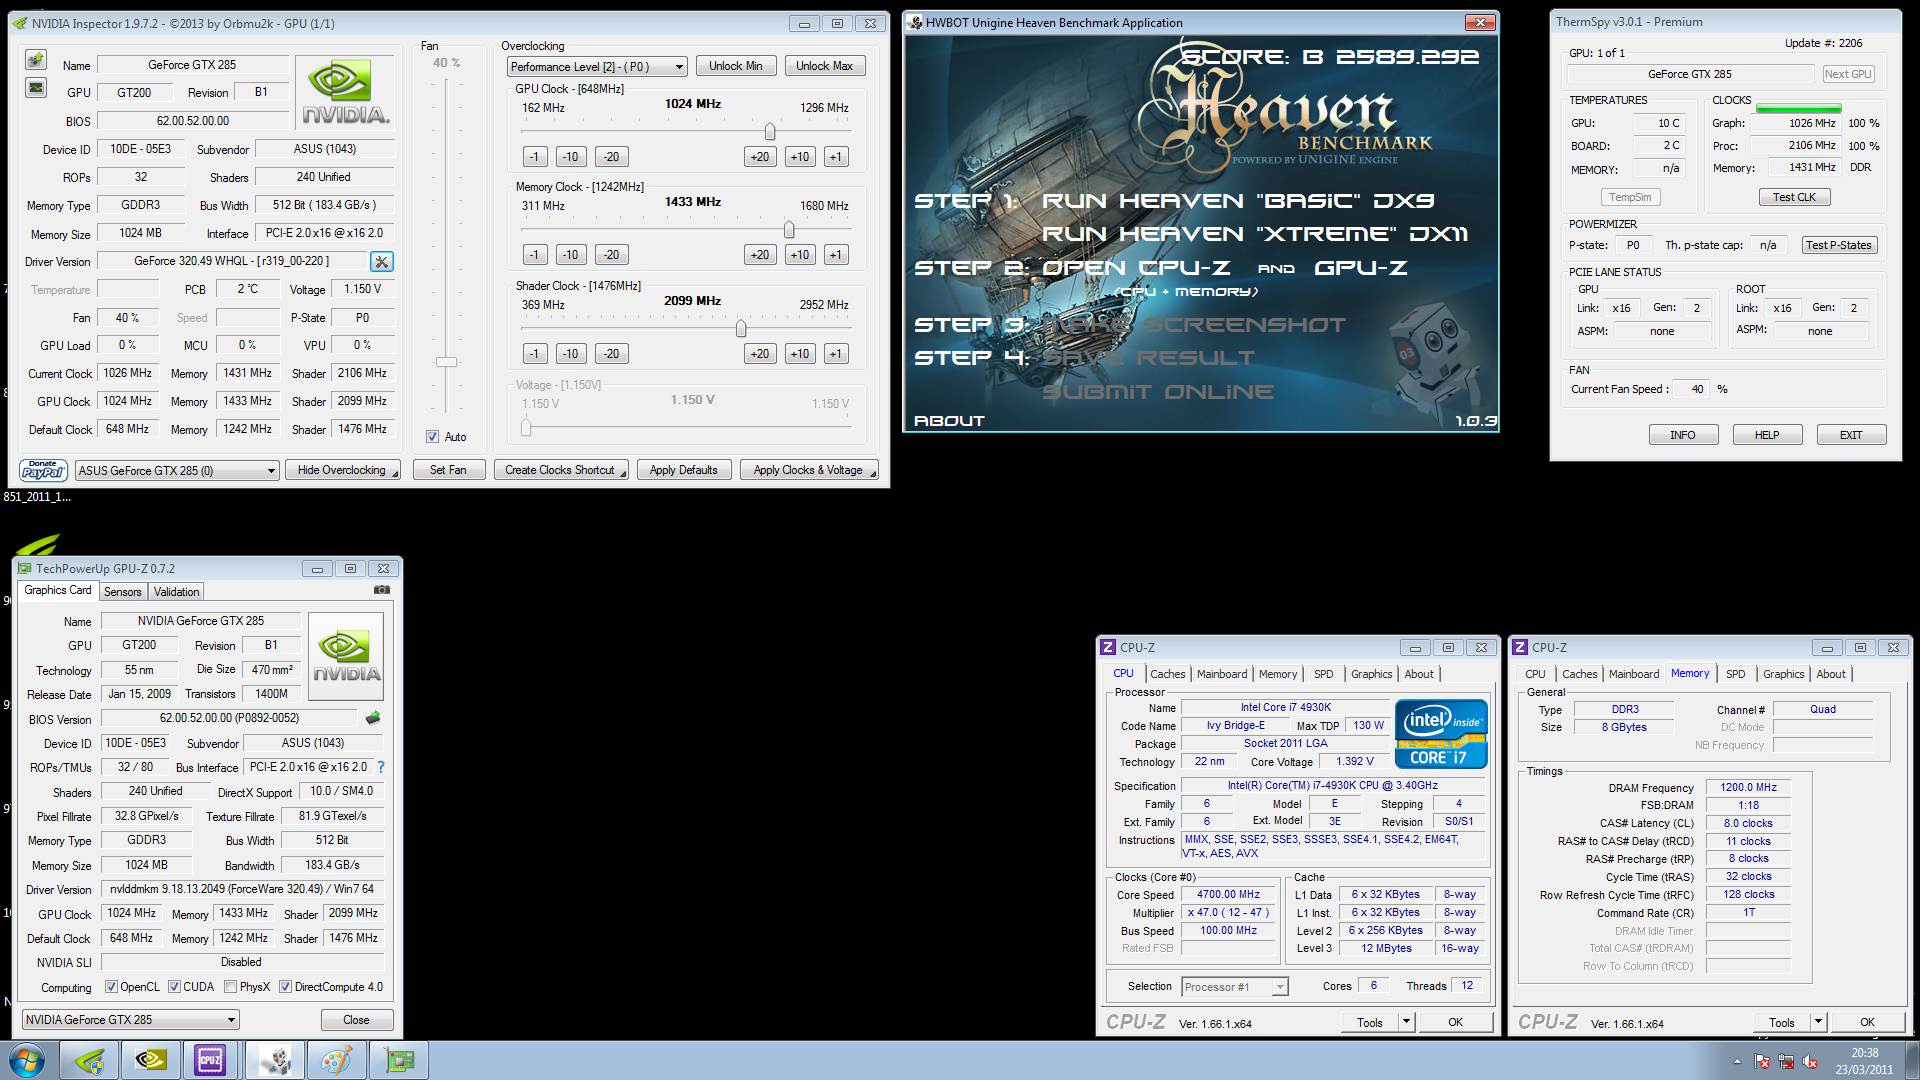Open the Heaven benchmark taskbar icon
The height and width of the screenshot is (1080, 1920).
click(x=275, y=1060)
